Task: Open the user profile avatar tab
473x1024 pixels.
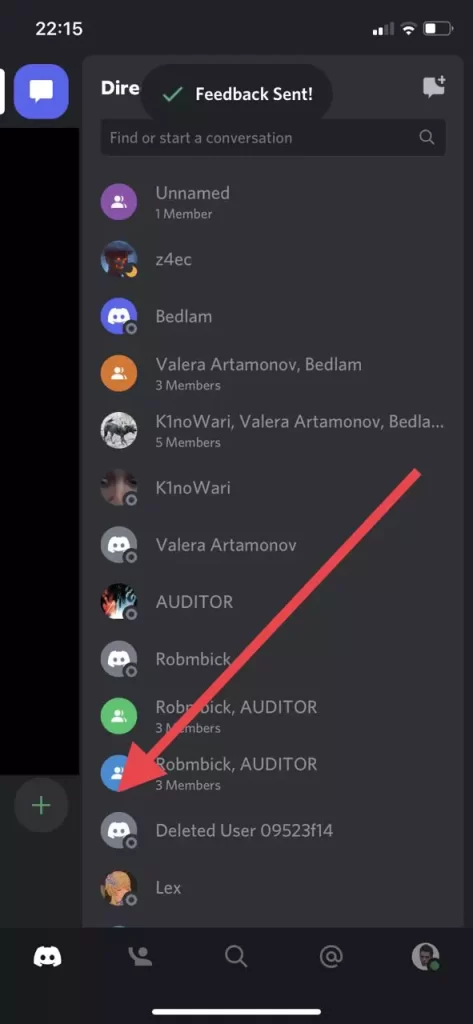Action: (425, 957)
